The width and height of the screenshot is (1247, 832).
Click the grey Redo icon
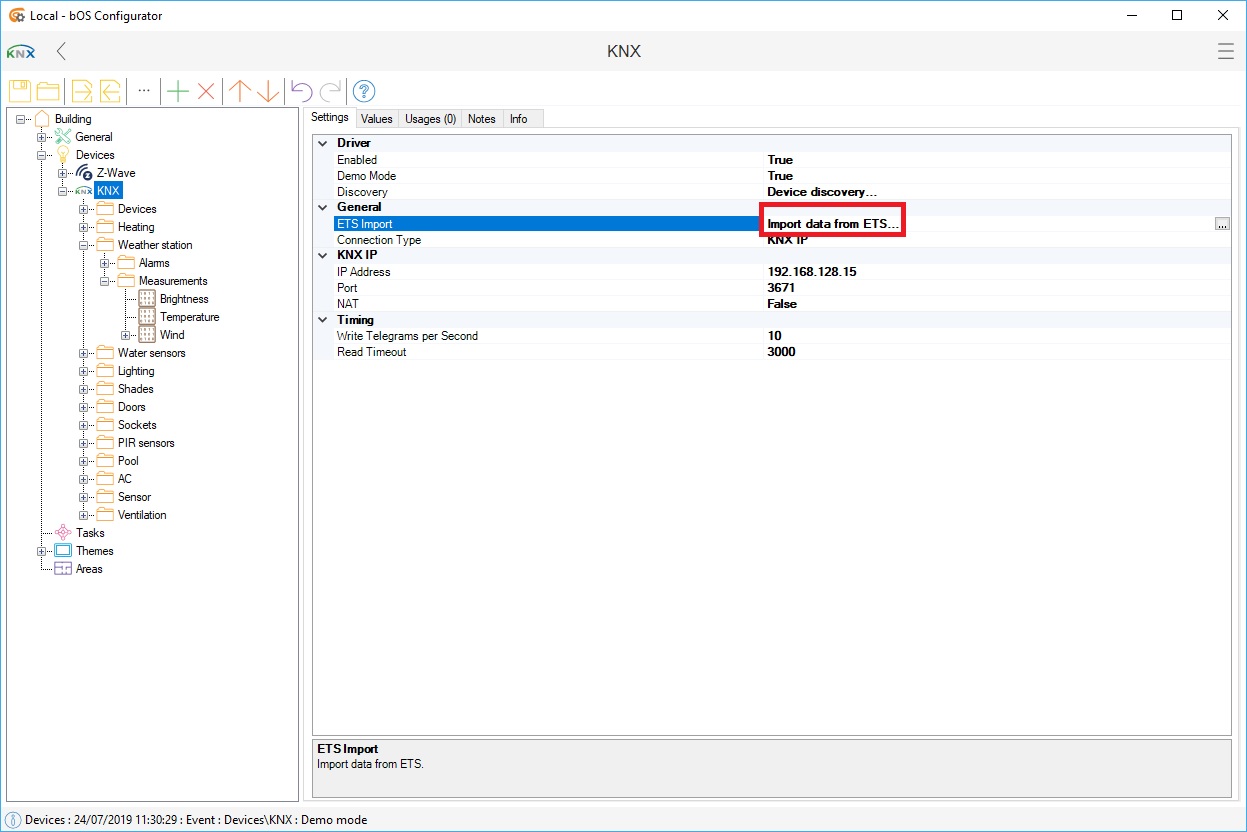pos(331,91)
